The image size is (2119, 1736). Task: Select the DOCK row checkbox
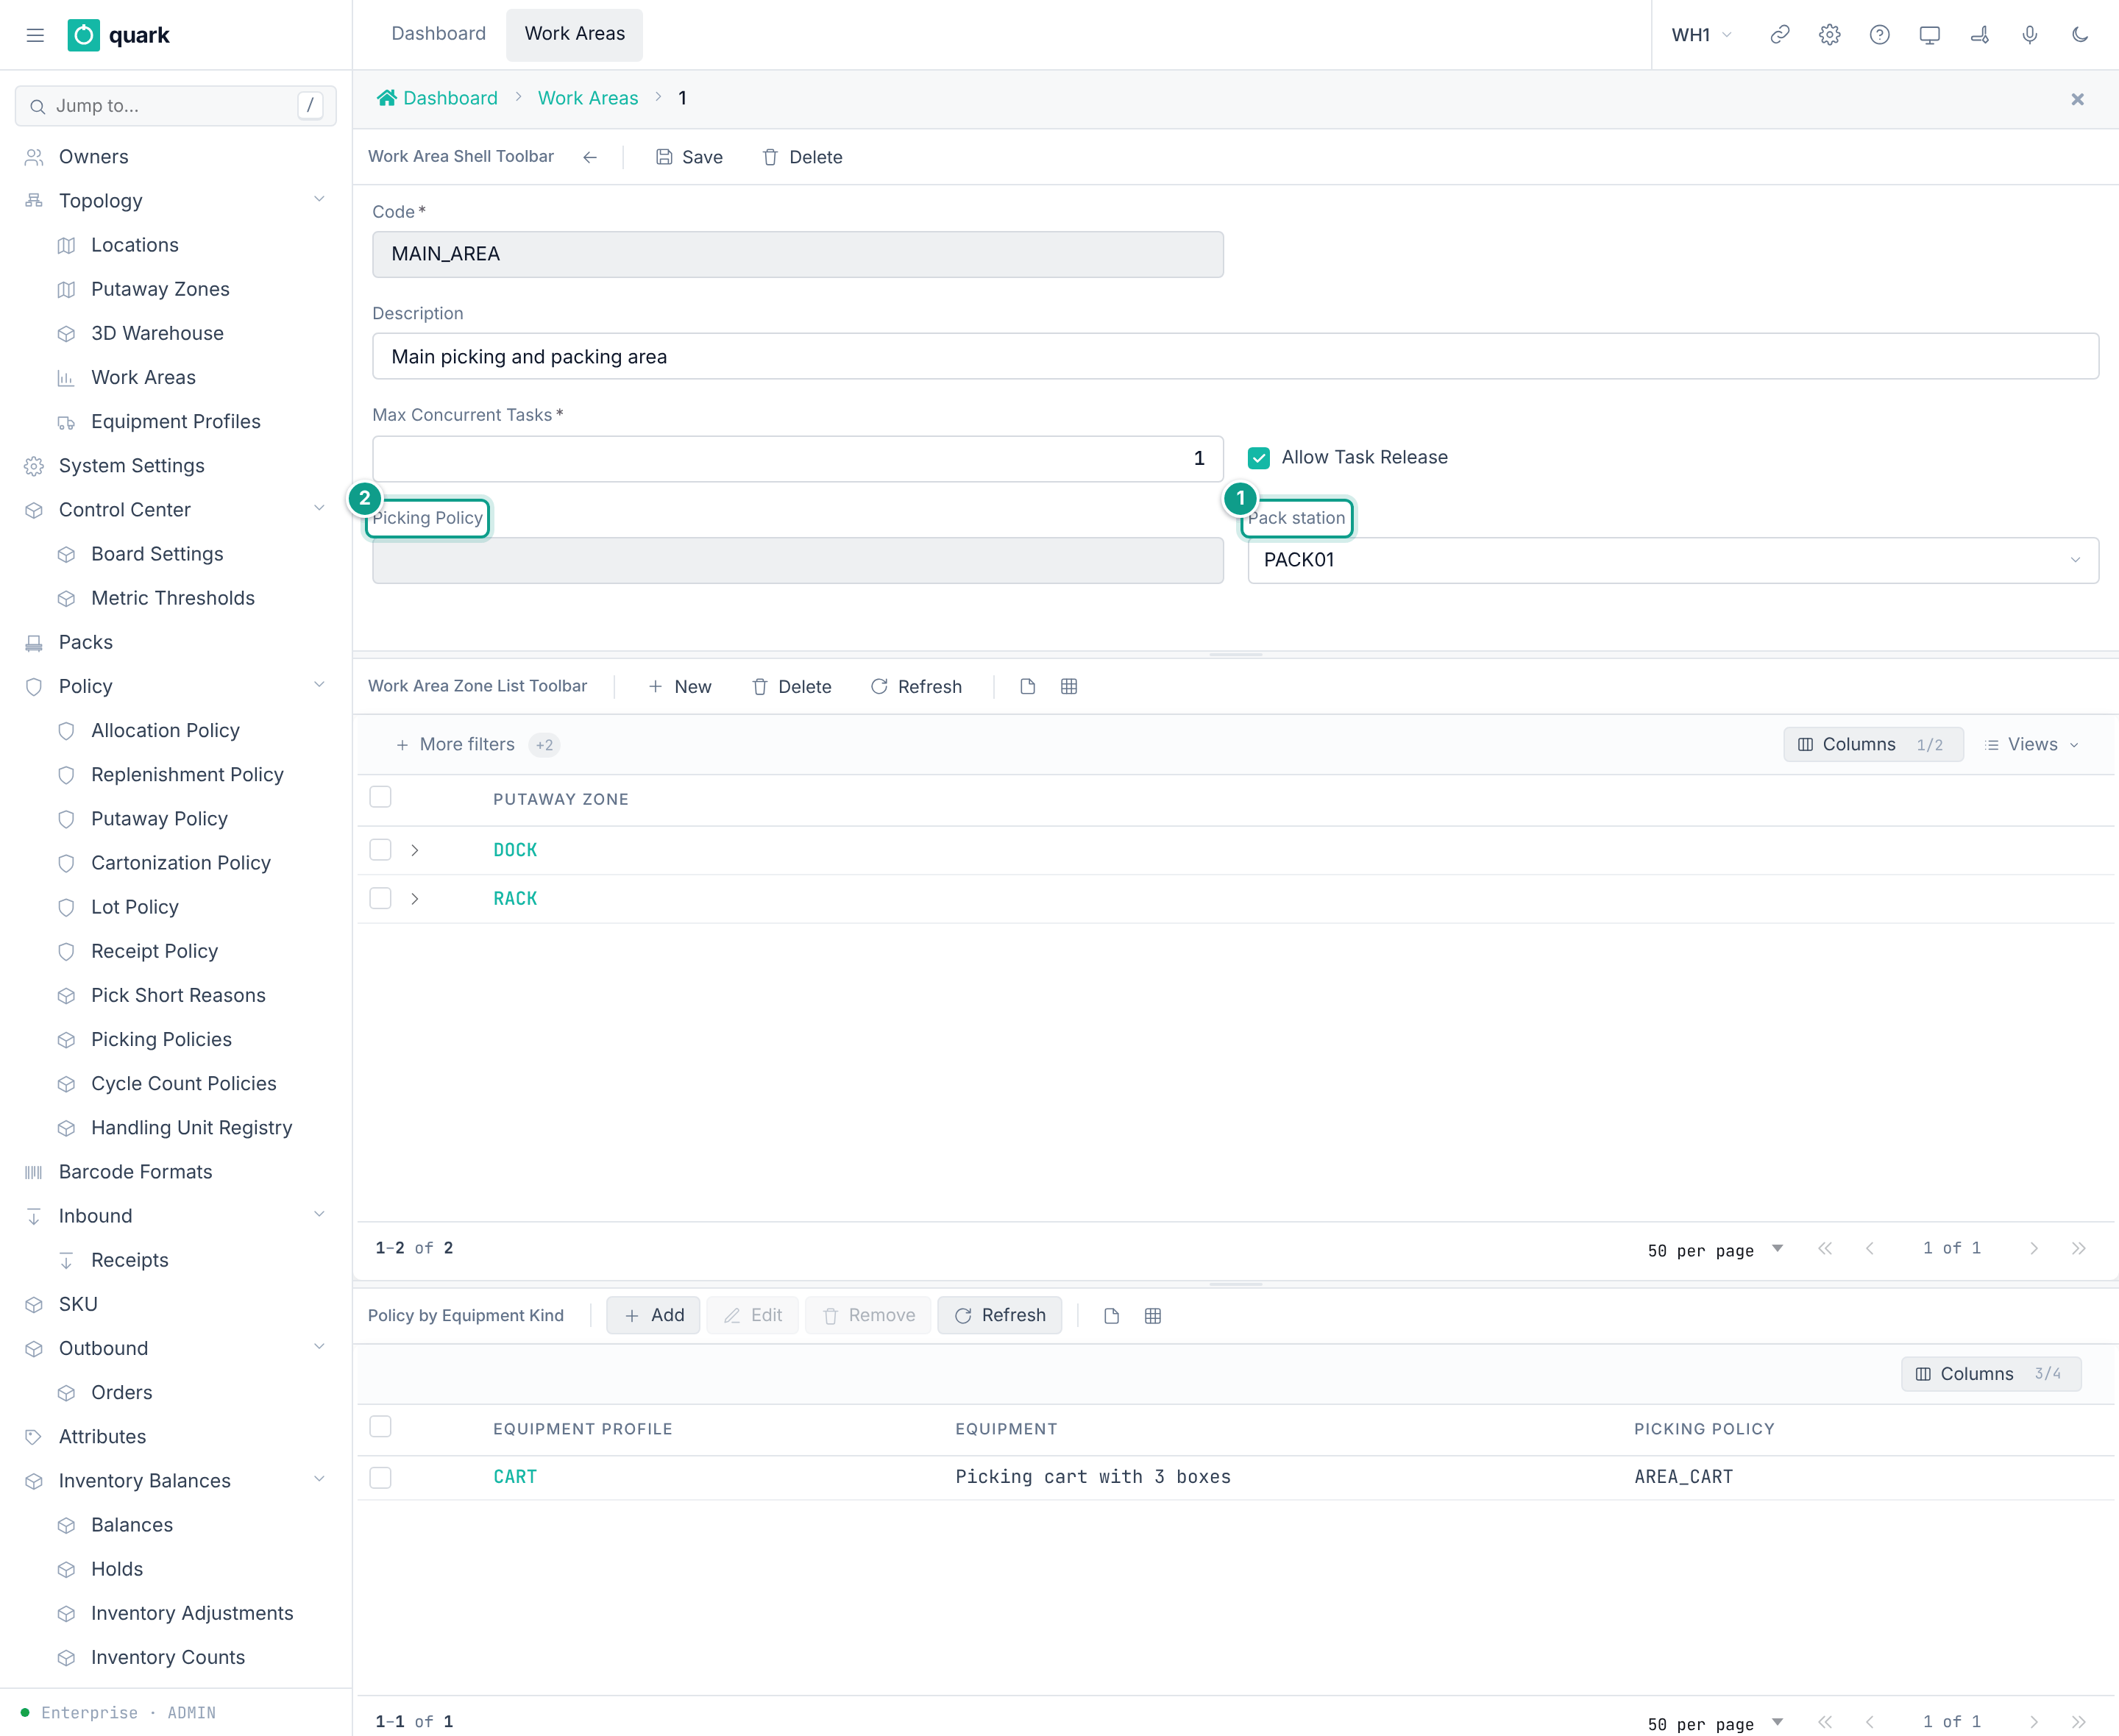(380, 850)
